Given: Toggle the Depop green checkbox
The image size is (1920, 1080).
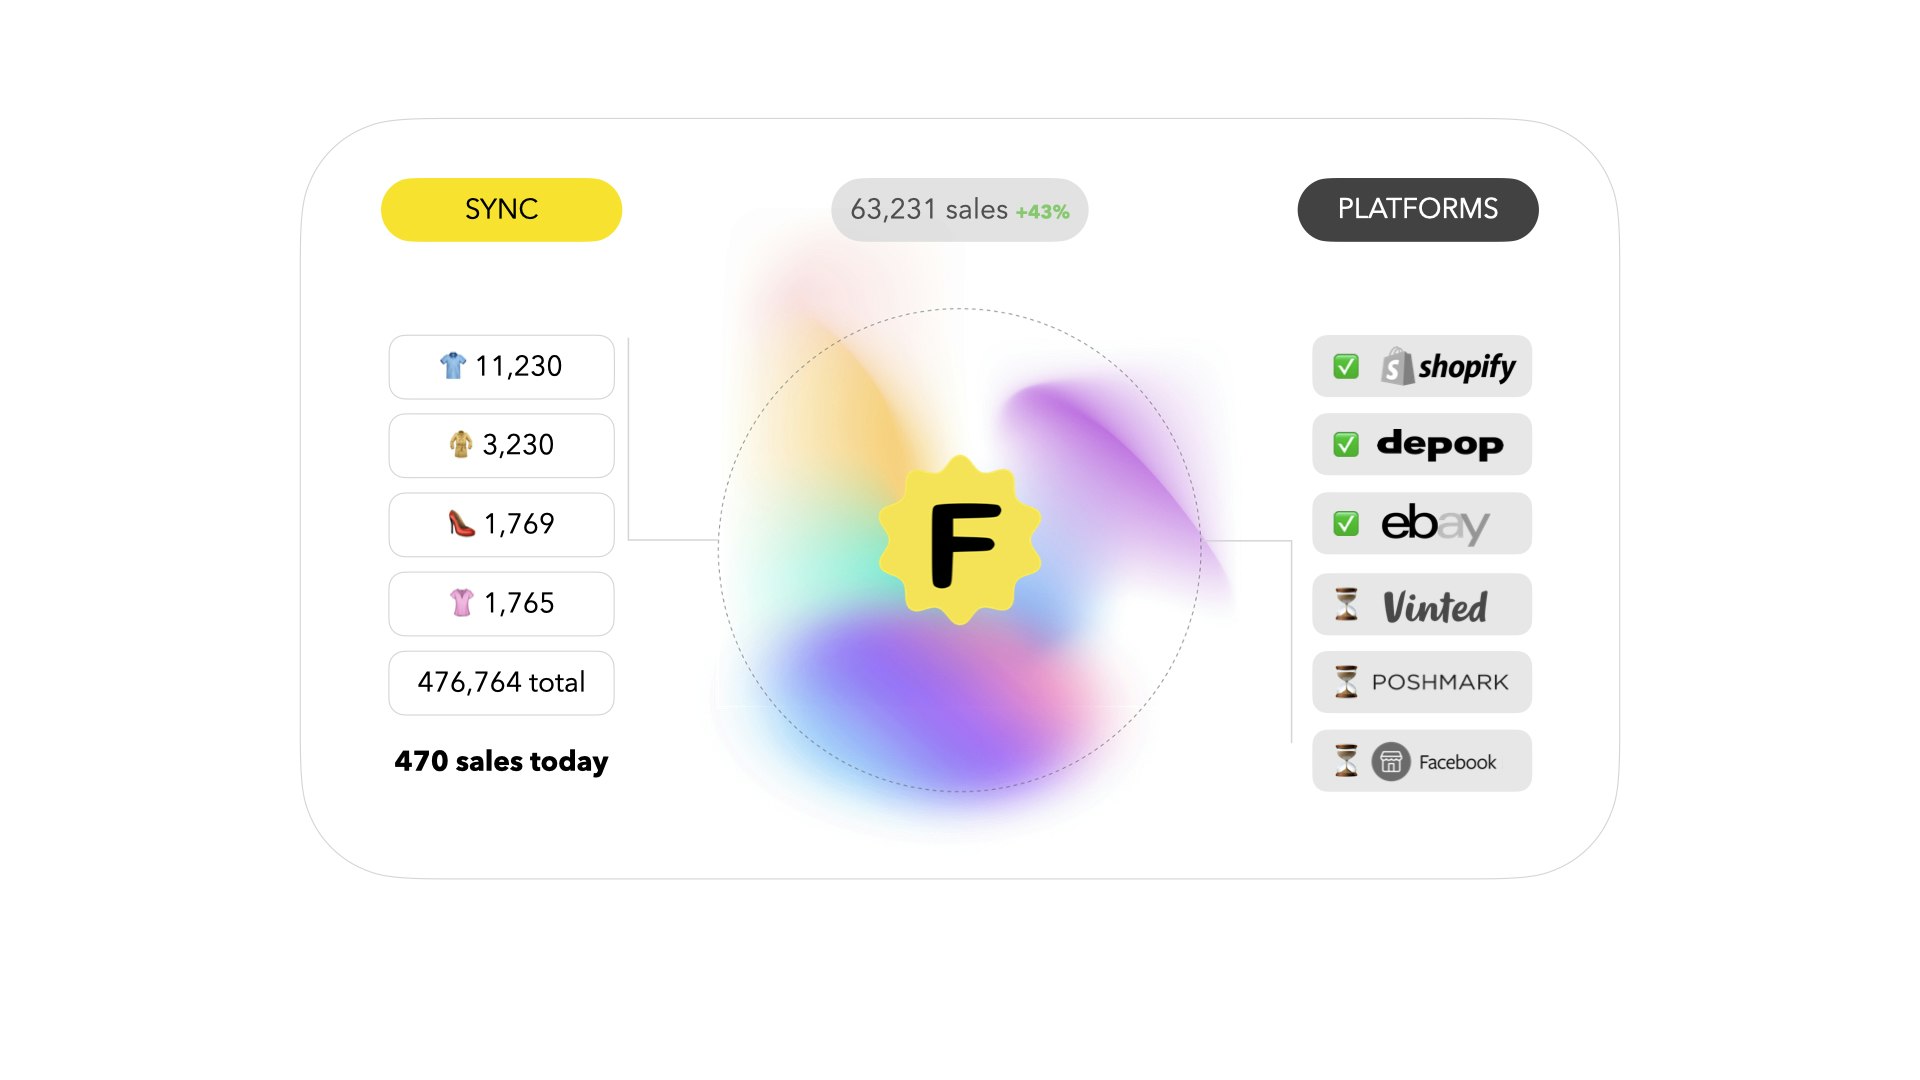Looking at the screenshot, I should click(1346, 444).
